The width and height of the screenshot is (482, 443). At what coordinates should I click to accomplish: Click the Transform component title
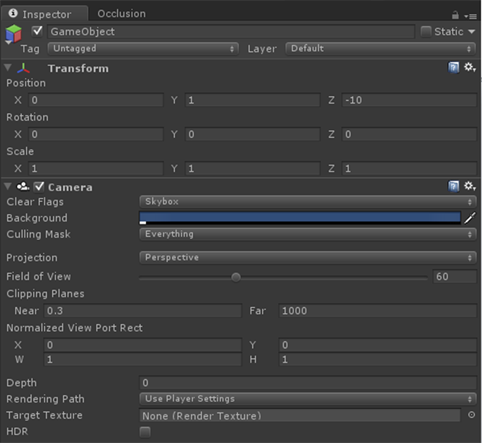point(78,68)
